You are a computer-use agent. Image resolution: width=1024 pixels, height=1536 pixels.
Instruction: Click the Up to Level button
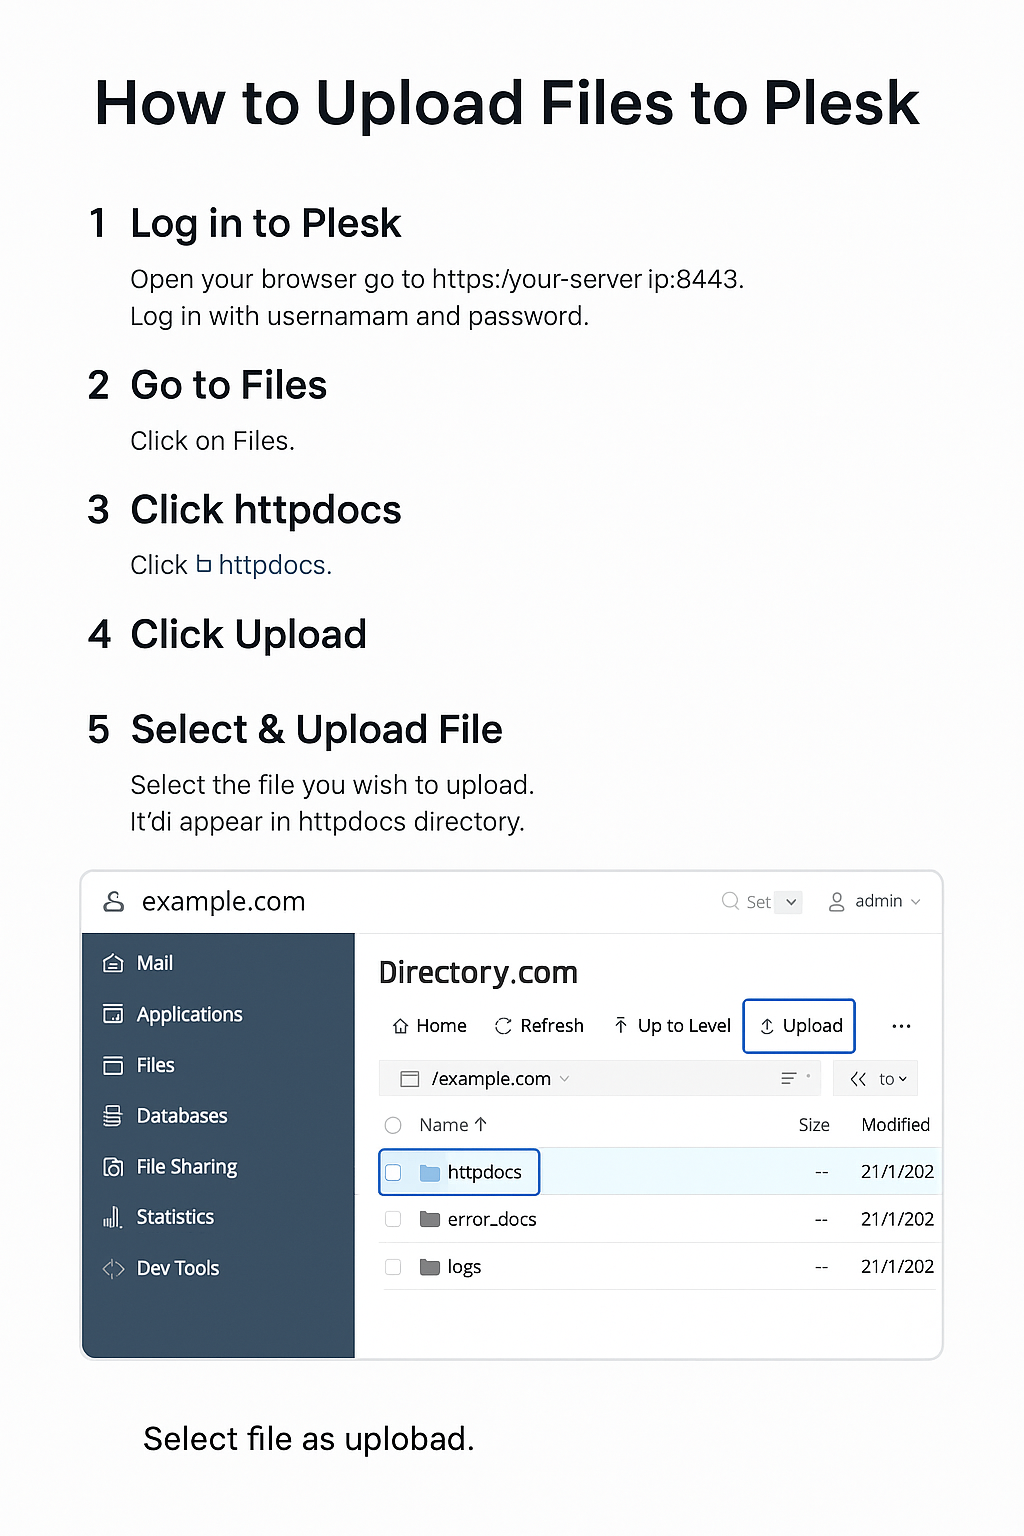(x=672, y=1026)
